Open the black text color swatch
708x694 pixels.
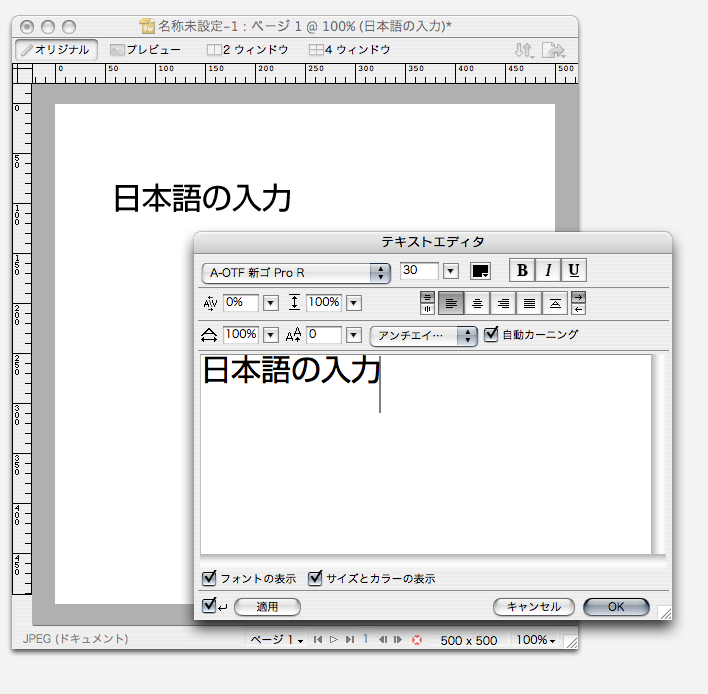[x=480, y=272]
